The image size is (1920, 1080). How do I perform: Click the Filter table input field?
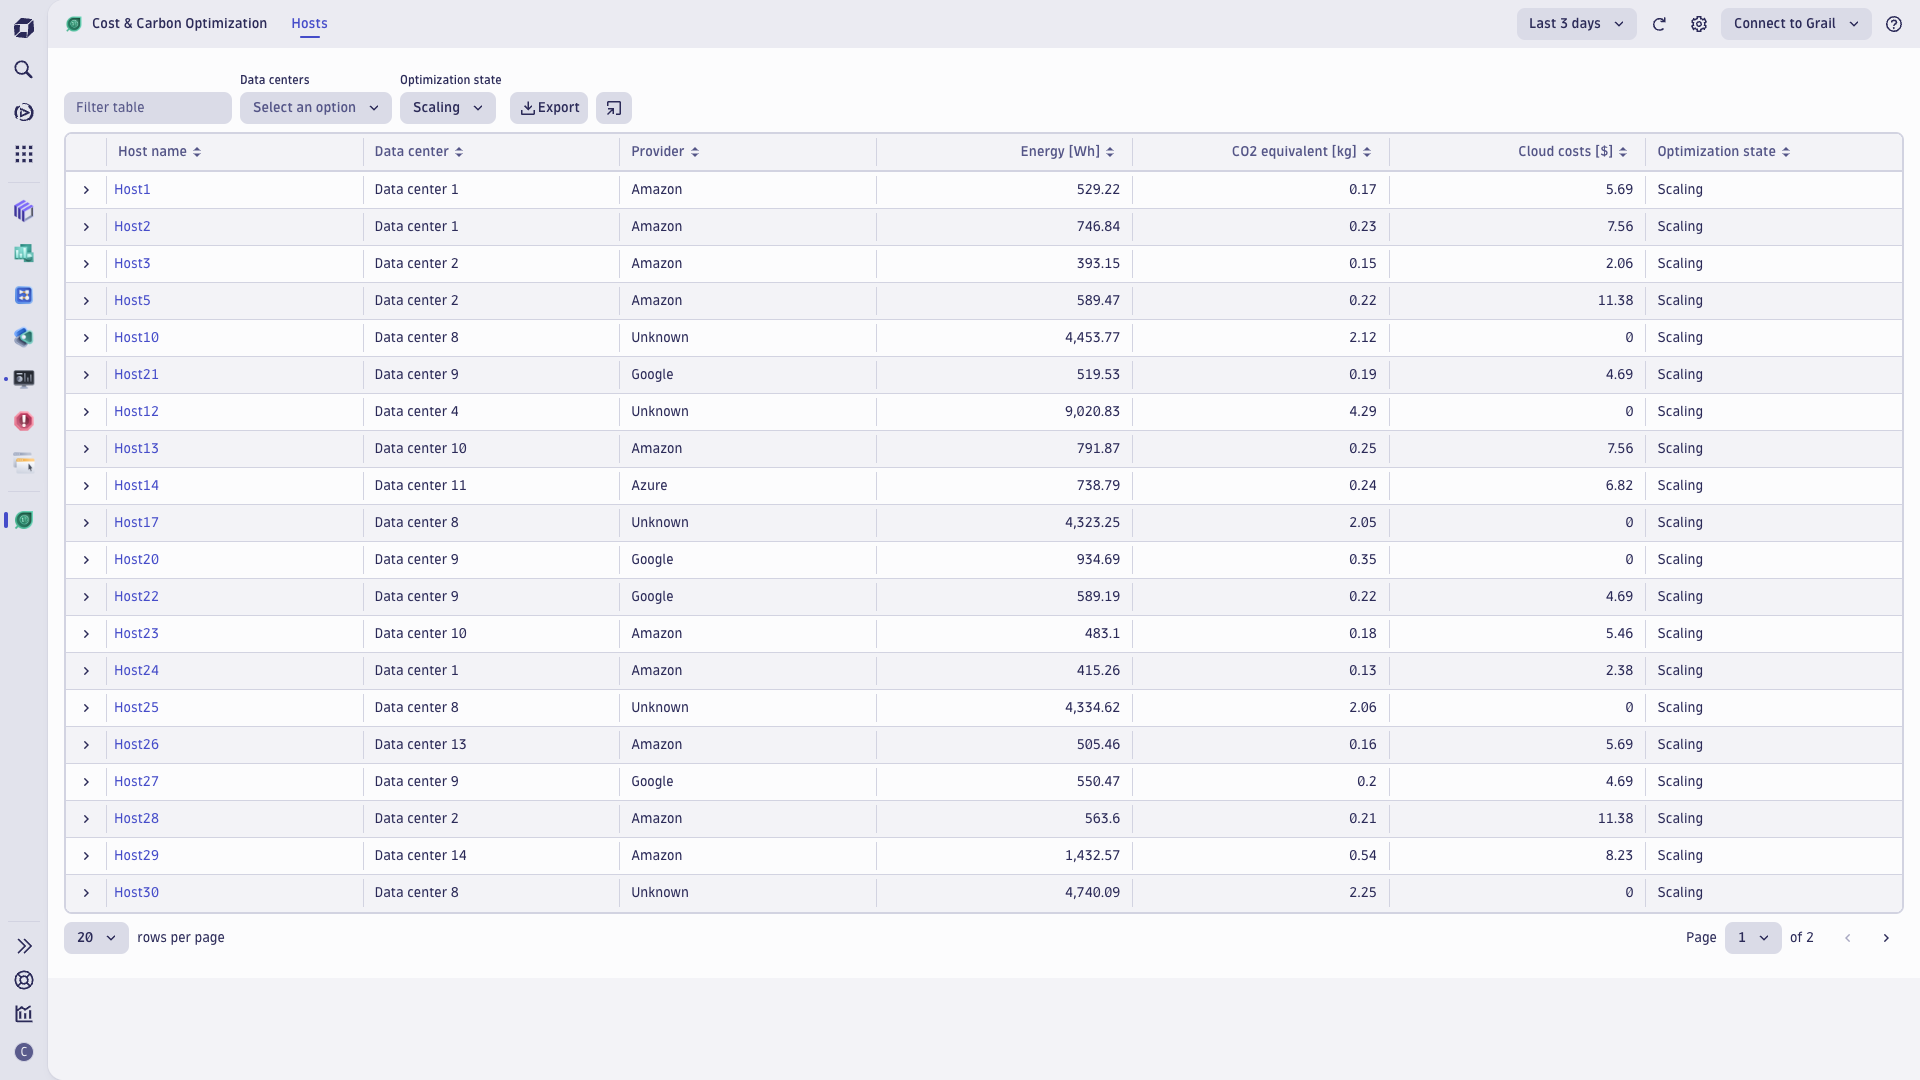click(x=148, y=108)
